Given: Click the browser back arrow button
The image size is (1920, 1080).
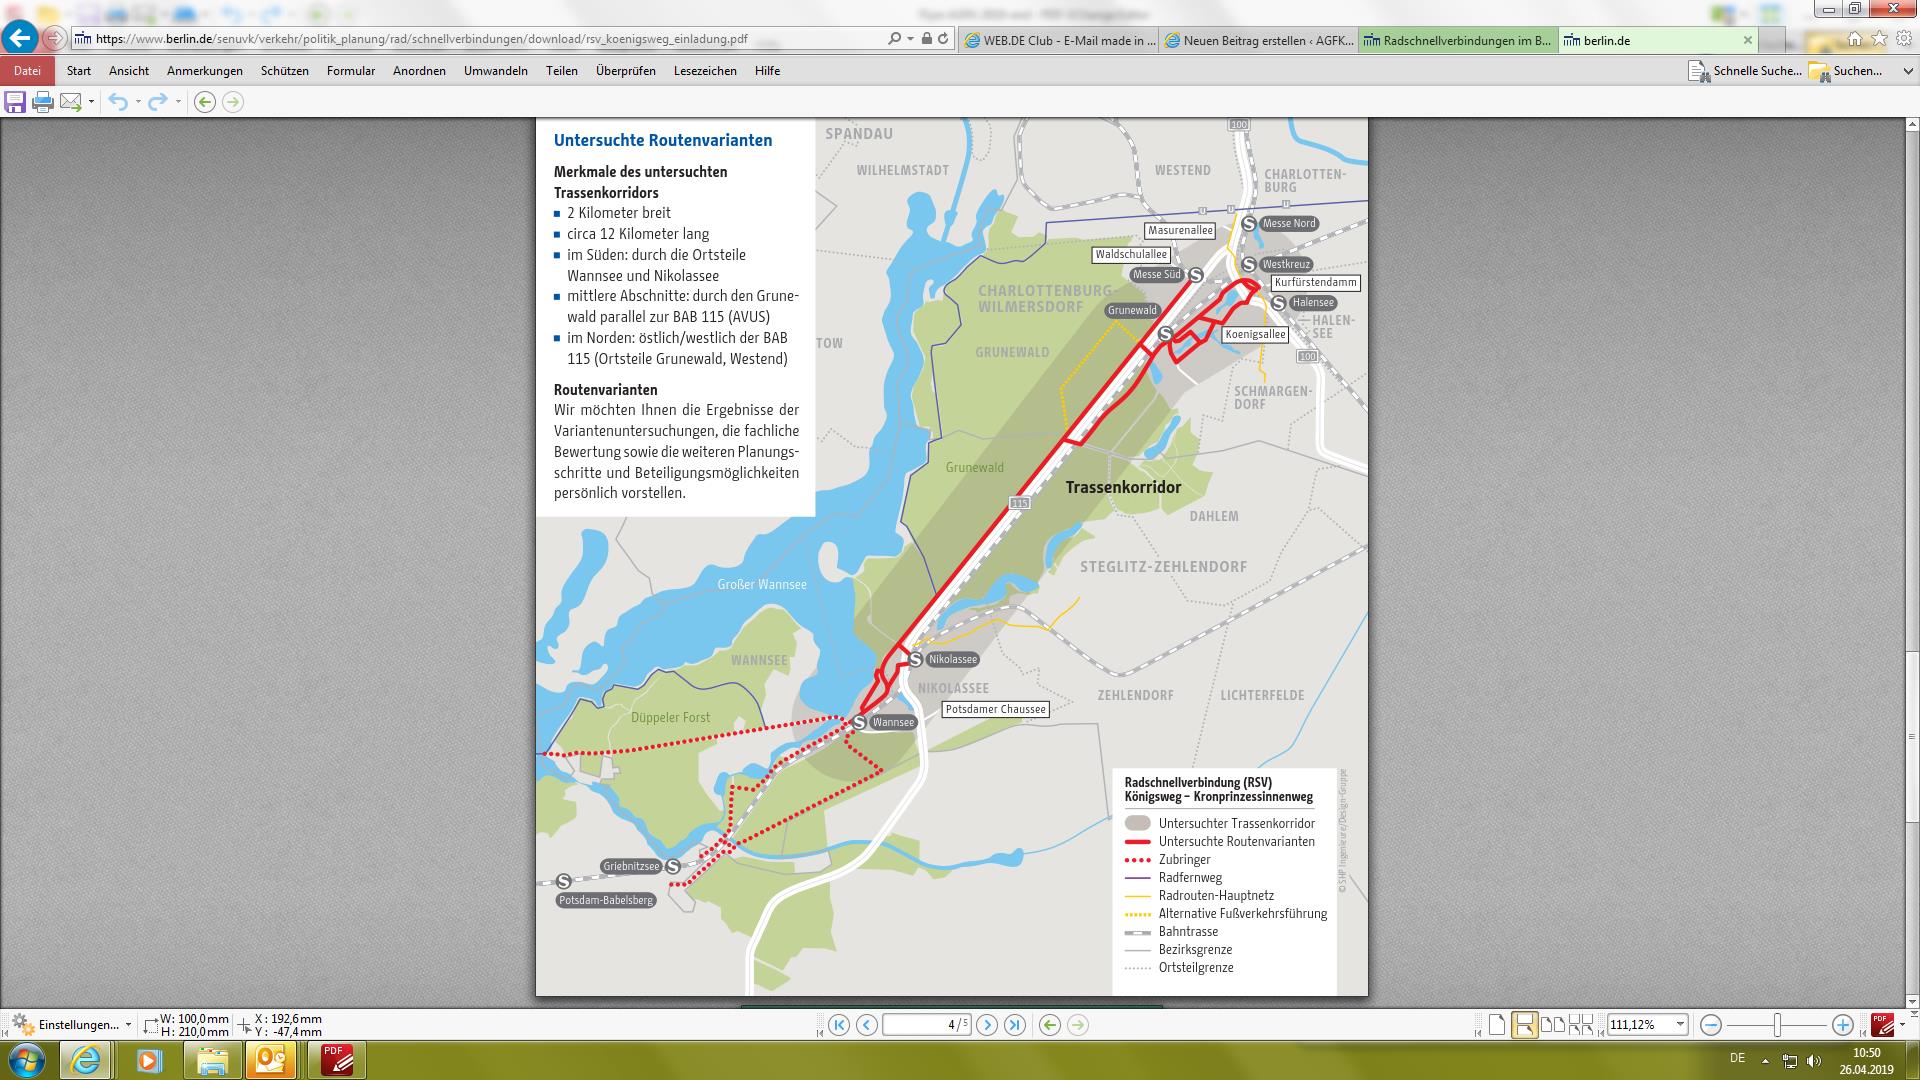Looking at the screenshot, I should (x=19, y=39).
